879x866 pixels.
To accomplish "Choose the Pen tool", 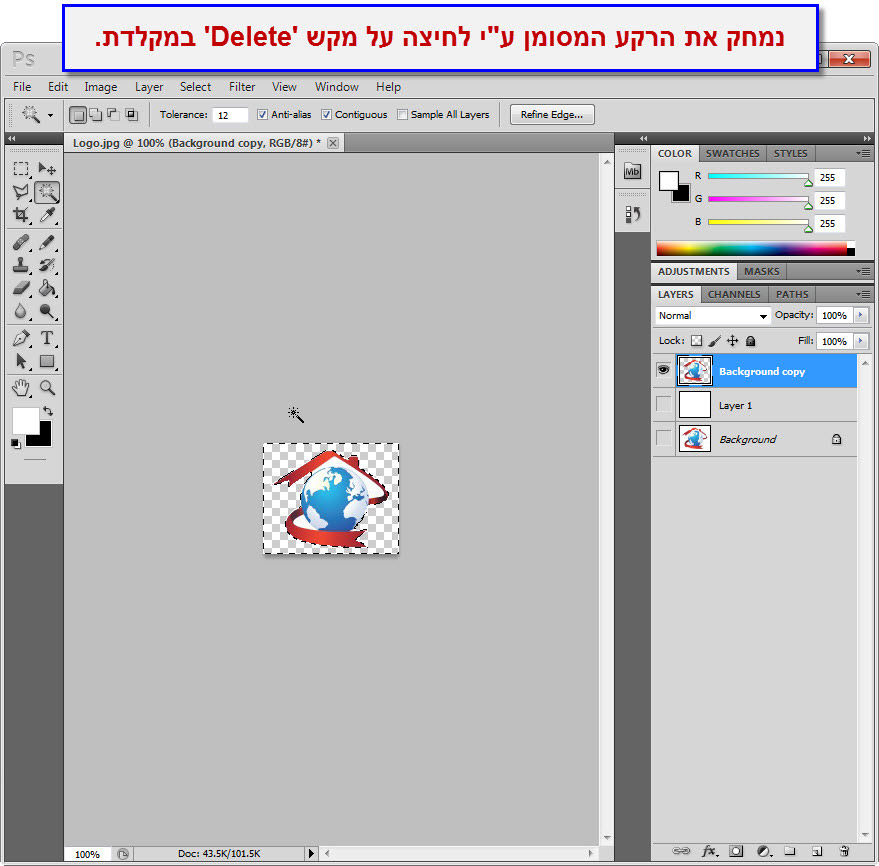I will (21, 338).
